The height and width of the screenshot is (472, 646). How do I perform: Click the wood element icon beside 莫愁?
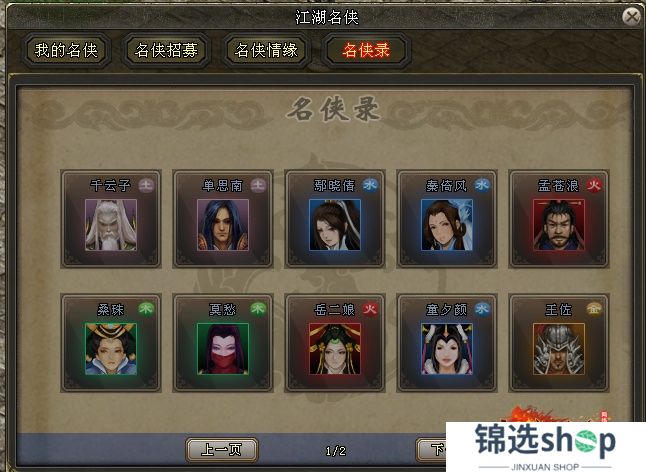click(258, 308)
